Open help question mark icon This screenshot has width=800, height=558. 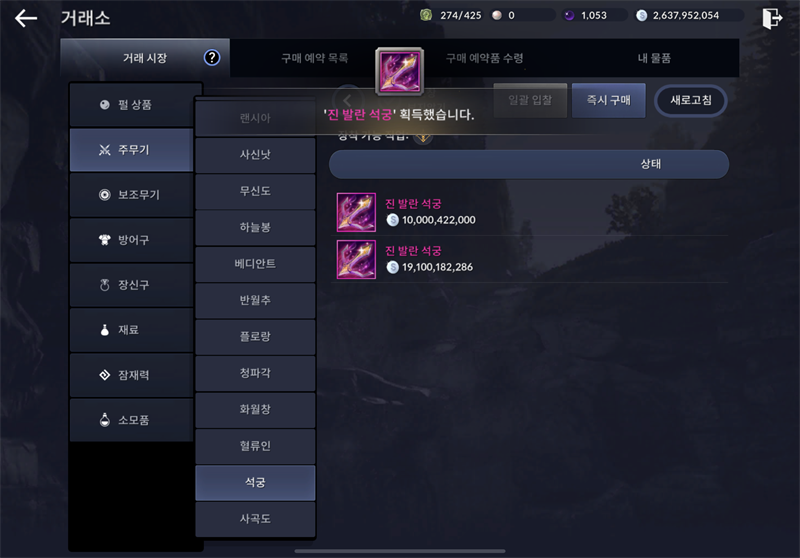[x=212, y=58]
